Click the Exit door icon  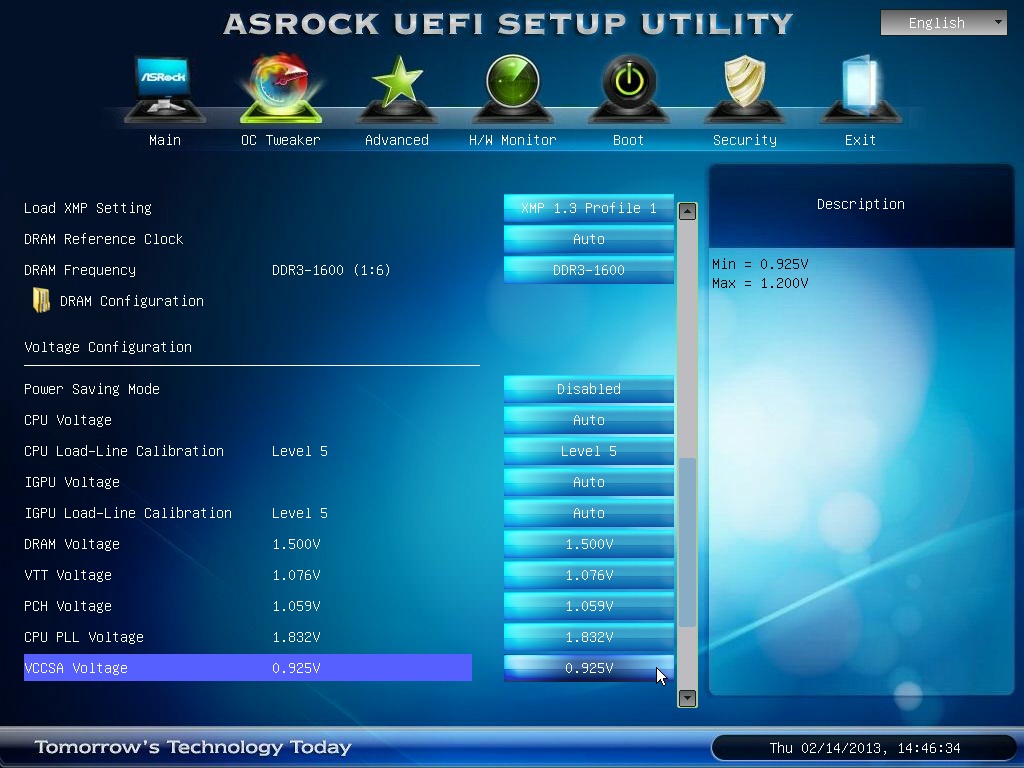coord(861,88)
